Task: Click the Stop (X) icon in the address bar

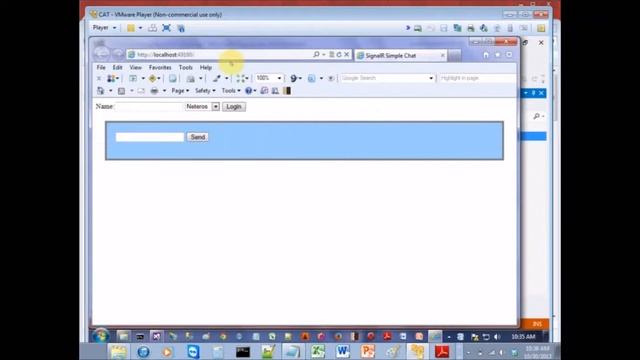Action: point(347,54)
